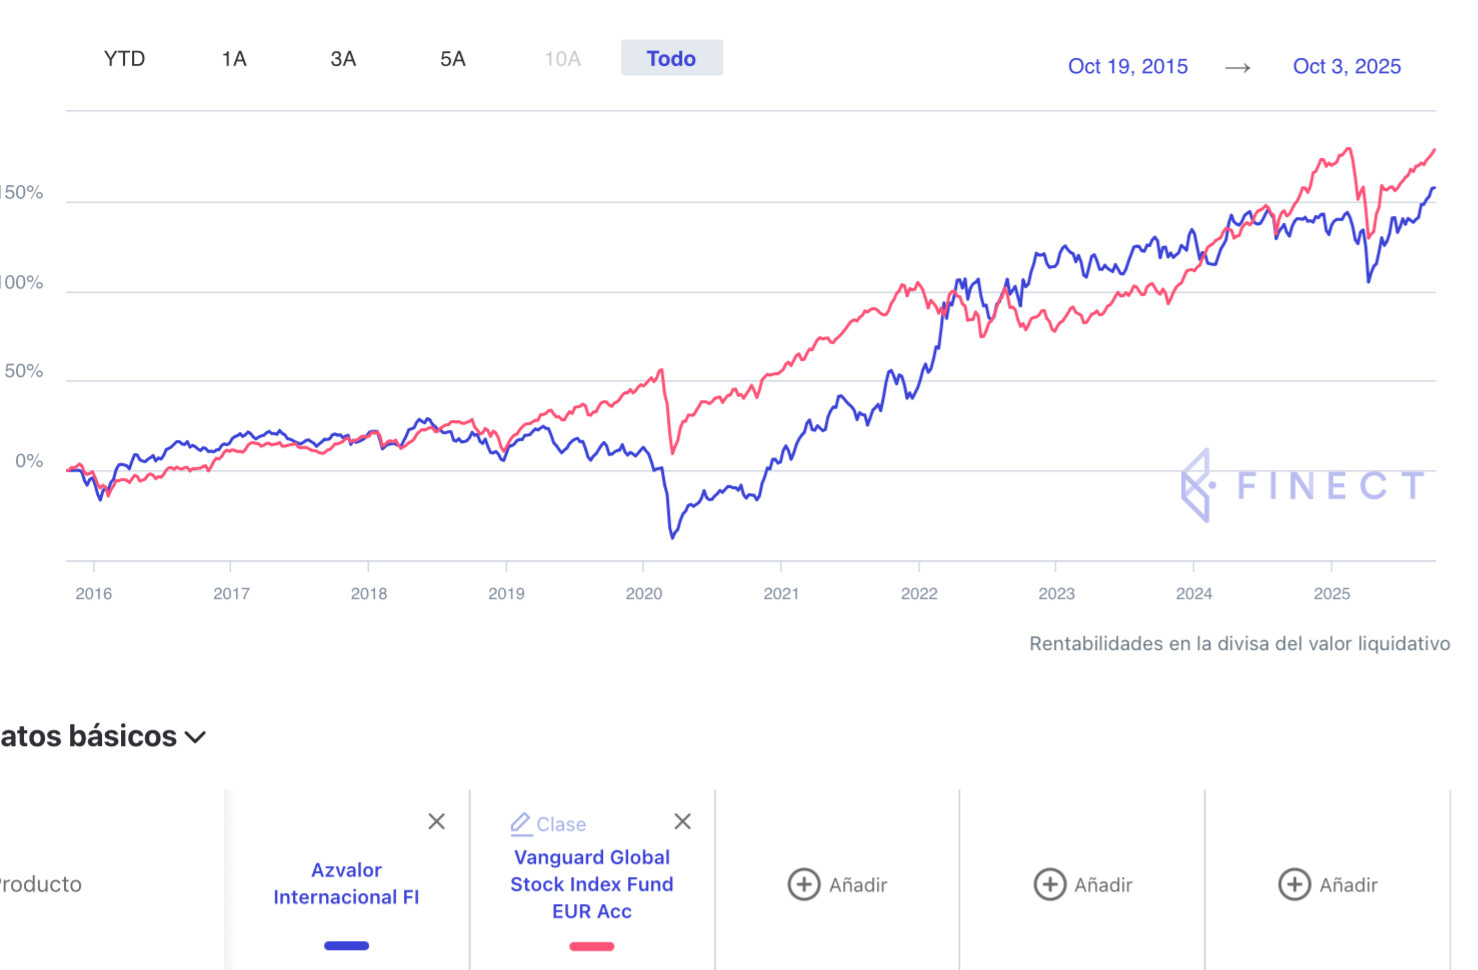The height and width of the screenshot is (970, 1478).
Task: Click the rightmost Añadir plus icon
Action: 1294,884
